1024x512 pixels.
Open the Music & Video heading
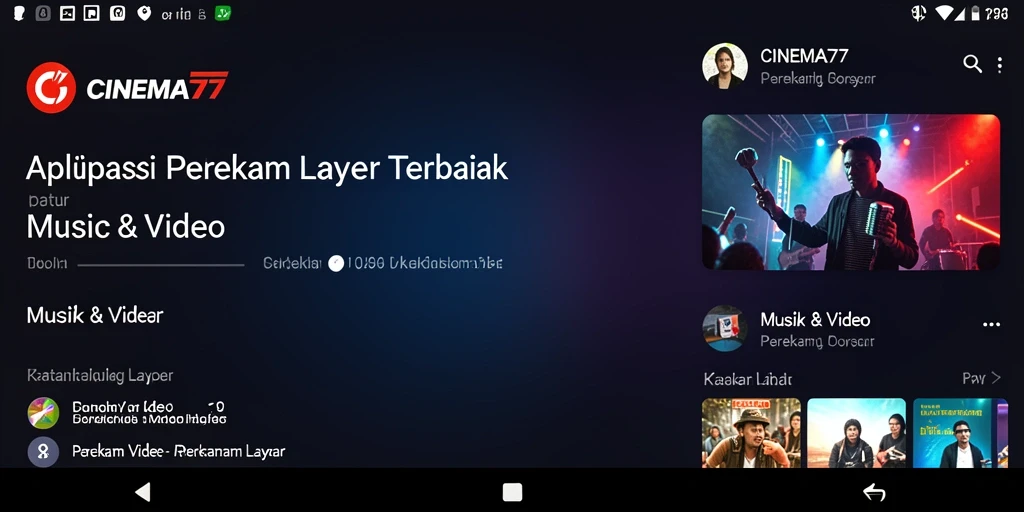tap(125, 227)
